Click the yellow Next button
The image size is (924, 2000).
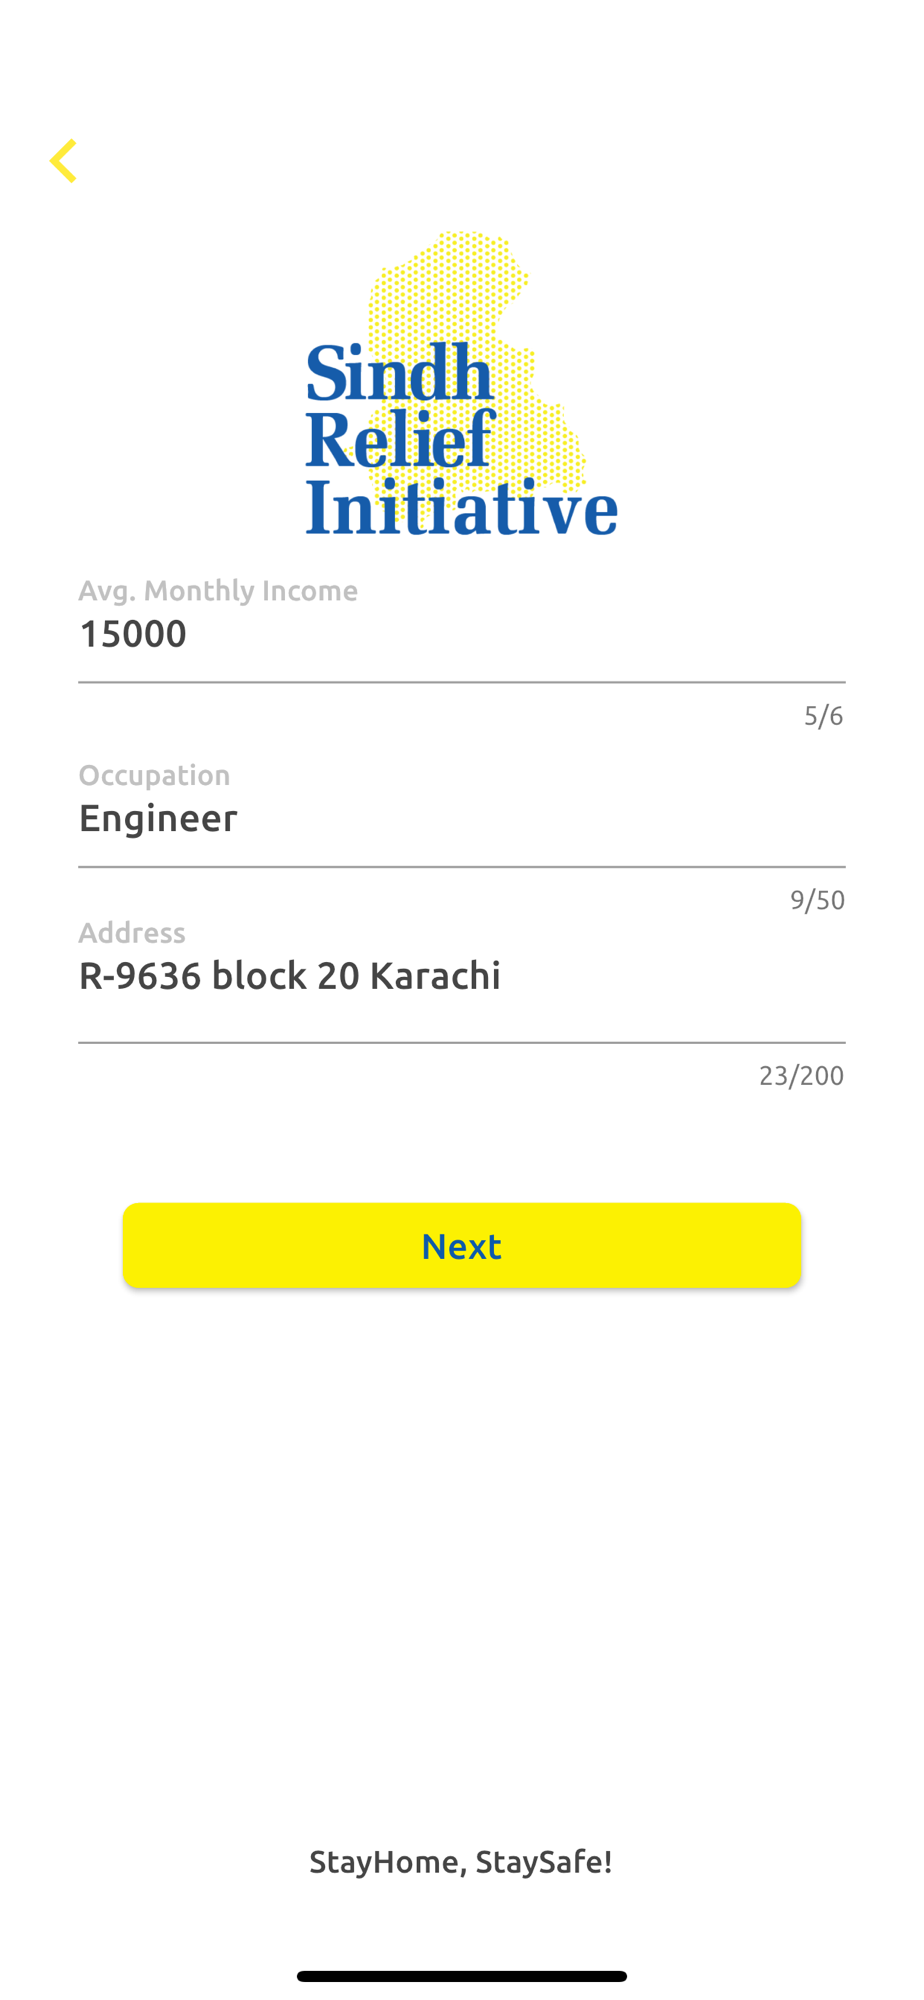[x=462, y=1245]
